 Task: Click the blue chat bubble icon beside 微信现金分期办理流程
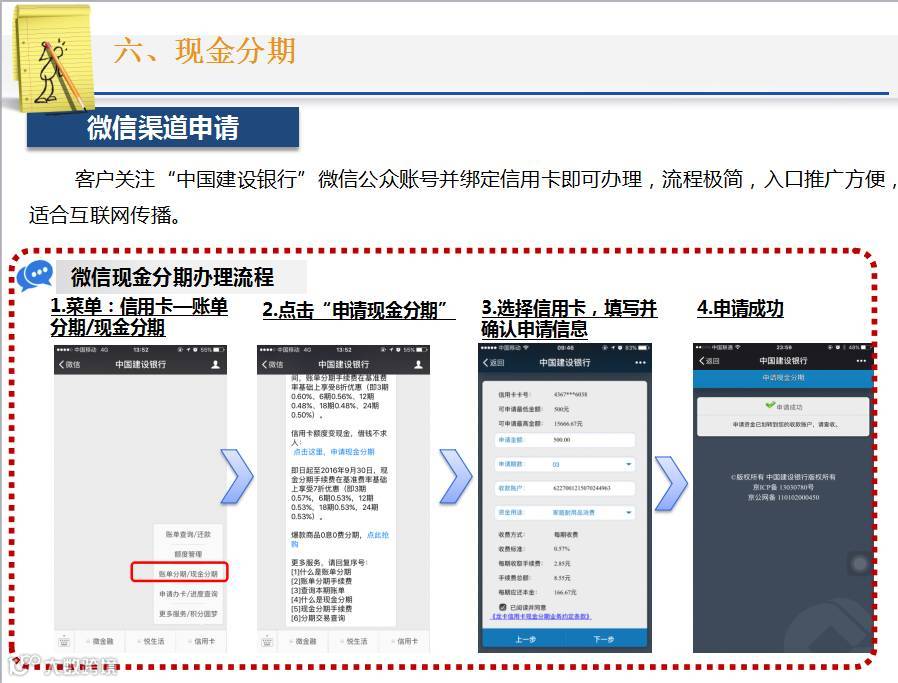point(36,275)
